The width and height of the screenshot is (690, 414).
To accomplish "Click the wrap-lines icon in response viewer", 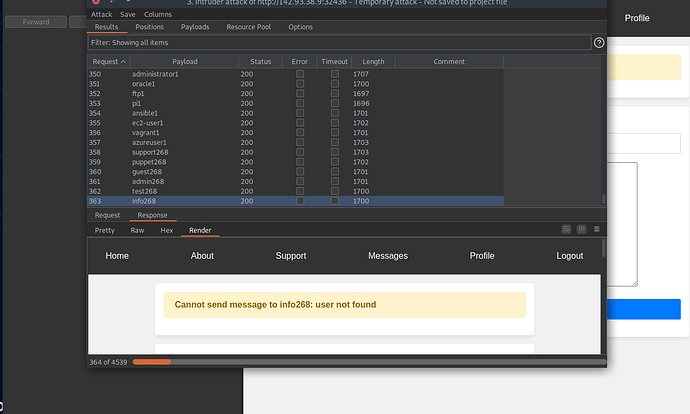I will click(566, 230).
